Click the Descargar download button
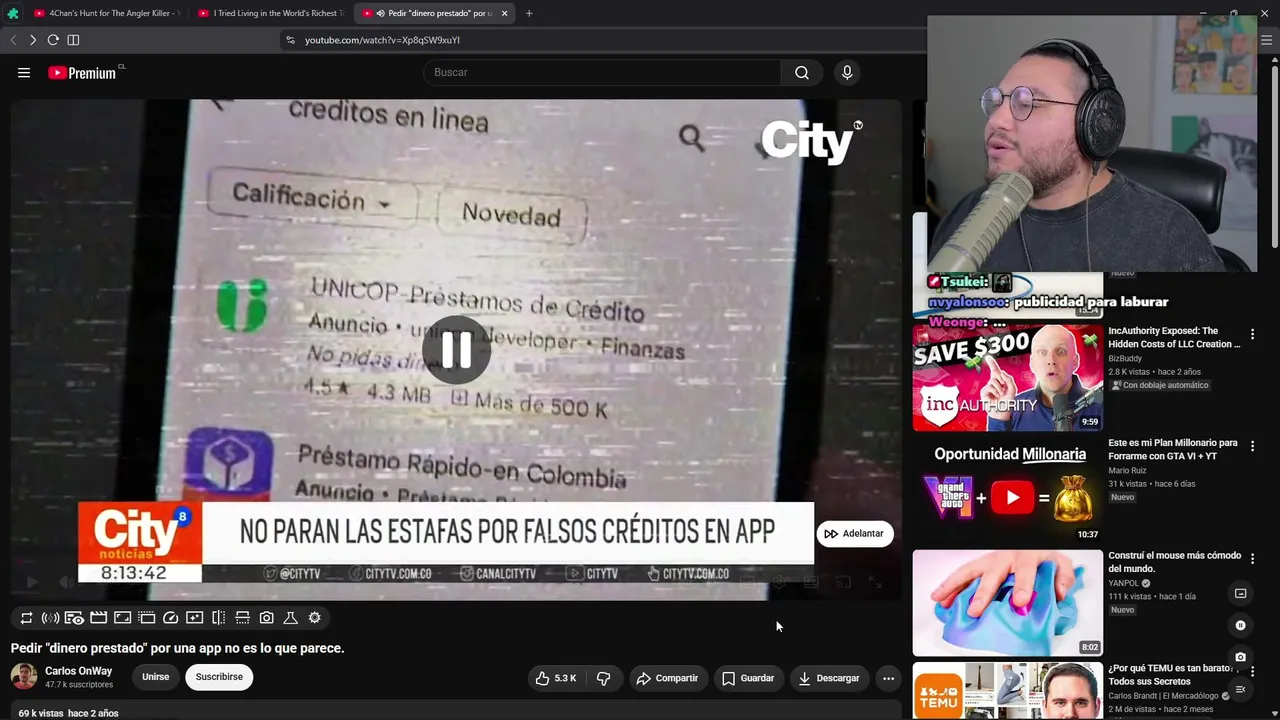Image resolution: width=1280 pixels, height=720 pixels. coord(829,678)
